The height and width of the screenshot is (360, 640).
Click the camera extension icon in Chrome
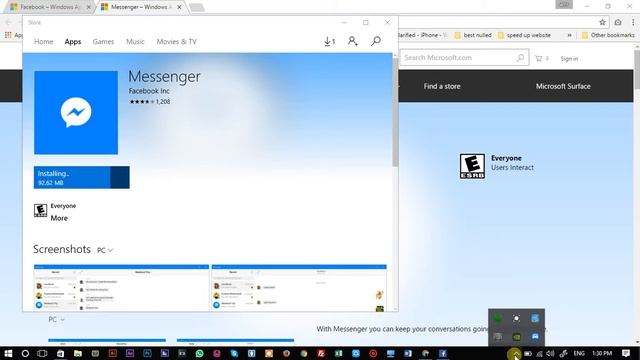(x=618, y=22)
